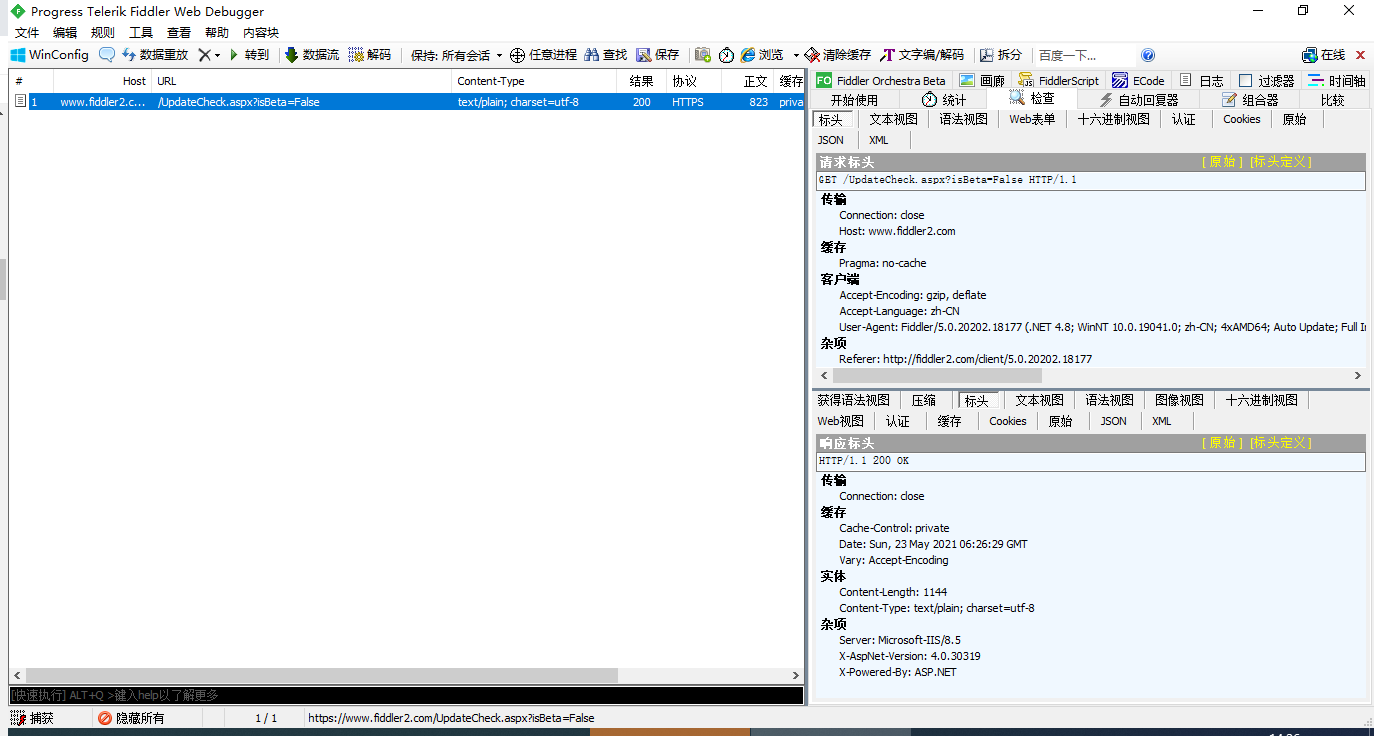Open the 规则 menu
The image size is (1374, 736).
point(103,33)
